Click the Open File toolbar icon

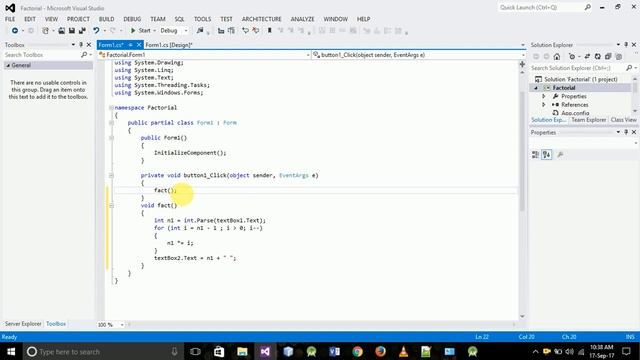coord(61,31)
